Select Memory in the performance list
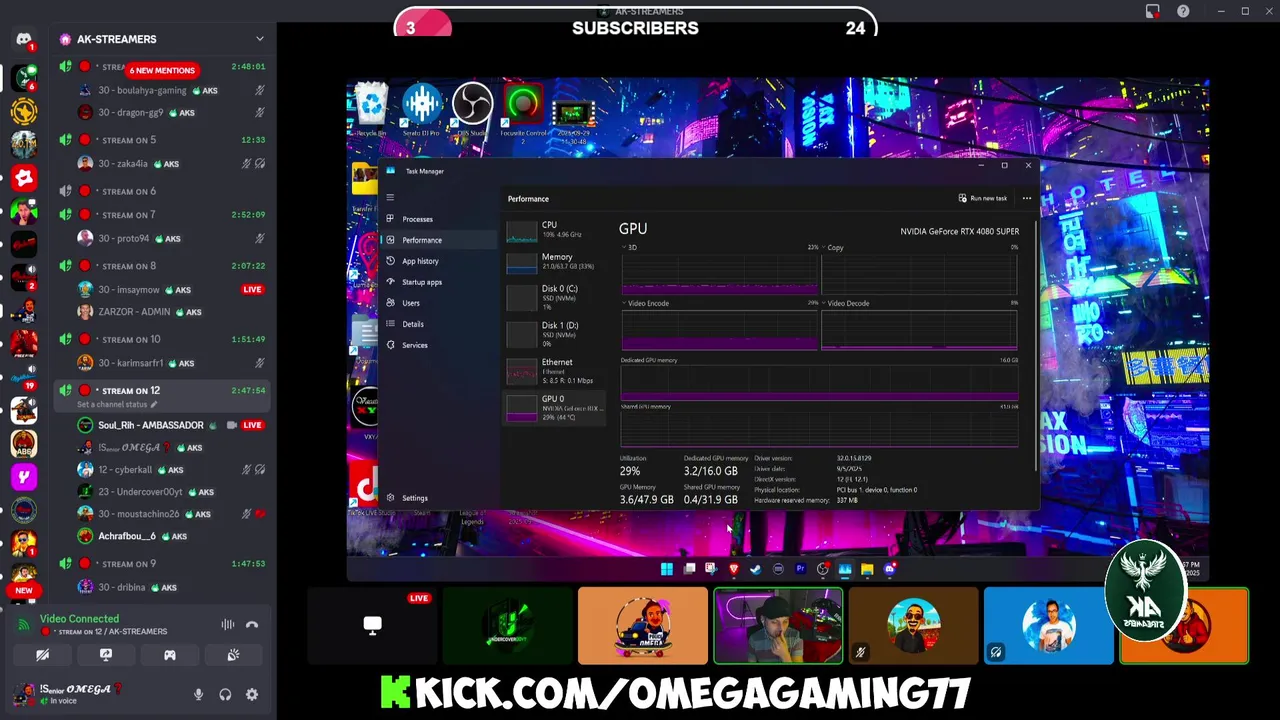Viewport: 1280px width, 720px height. [x=554, y=262]
